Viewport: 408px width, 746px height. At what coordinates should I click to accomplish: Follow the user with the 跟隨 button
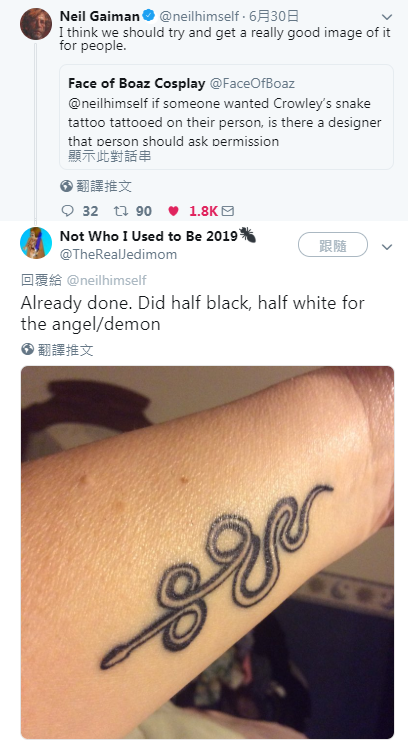[333, 245]
